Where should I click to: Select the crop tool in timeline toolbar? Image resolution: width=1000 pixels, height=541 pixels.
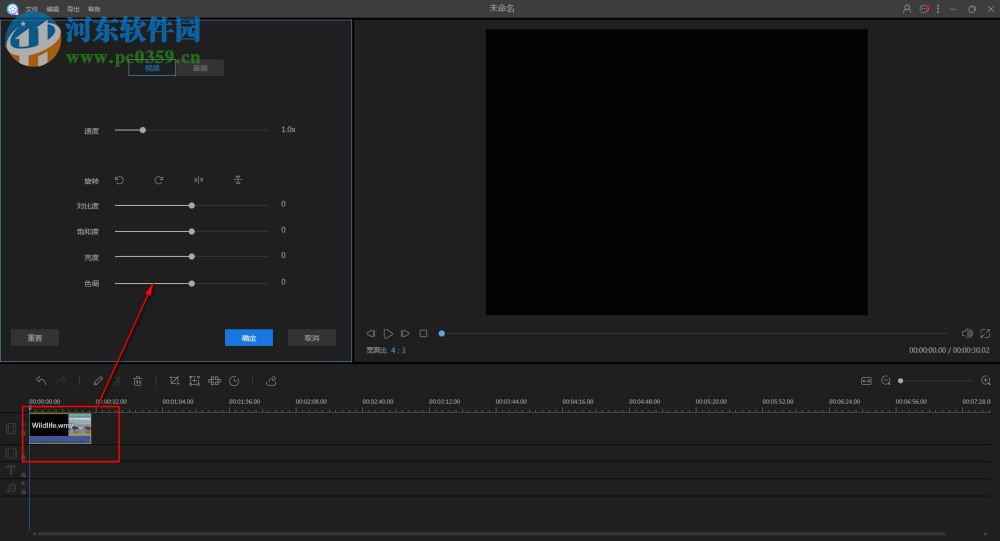(174, 381)
